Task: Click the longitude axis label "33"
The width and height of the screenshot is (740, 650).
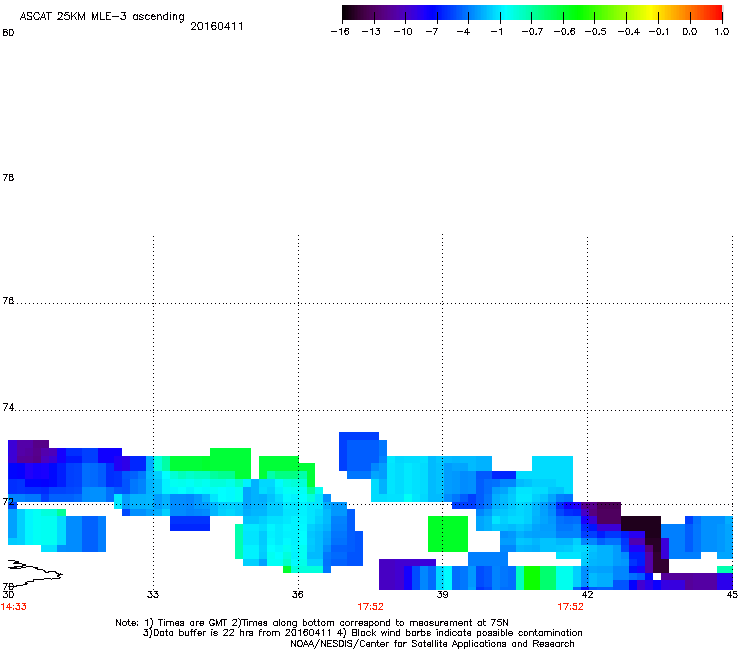Action: click(152, 594)
